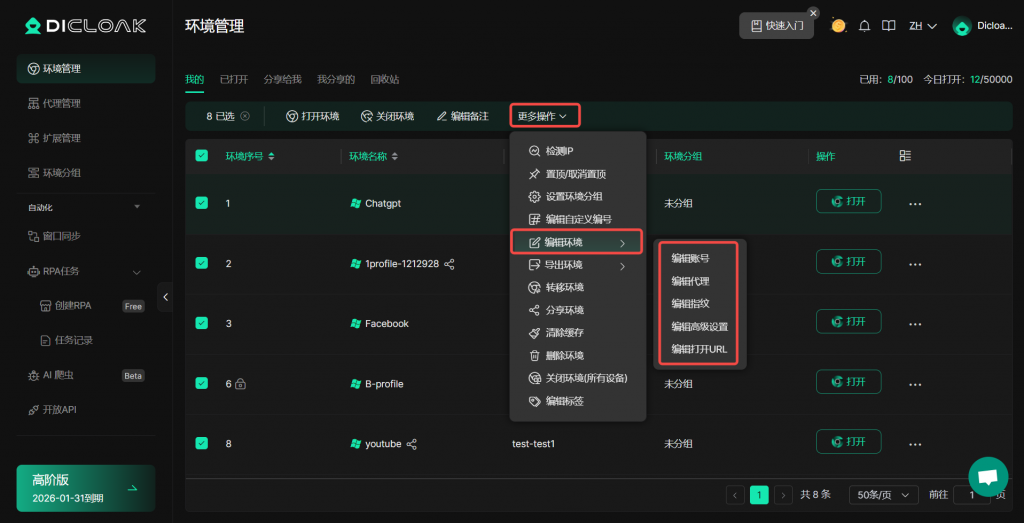1024x523 pixels.
Task: Click the column settings icon in table header
Action: coord(905,156)
